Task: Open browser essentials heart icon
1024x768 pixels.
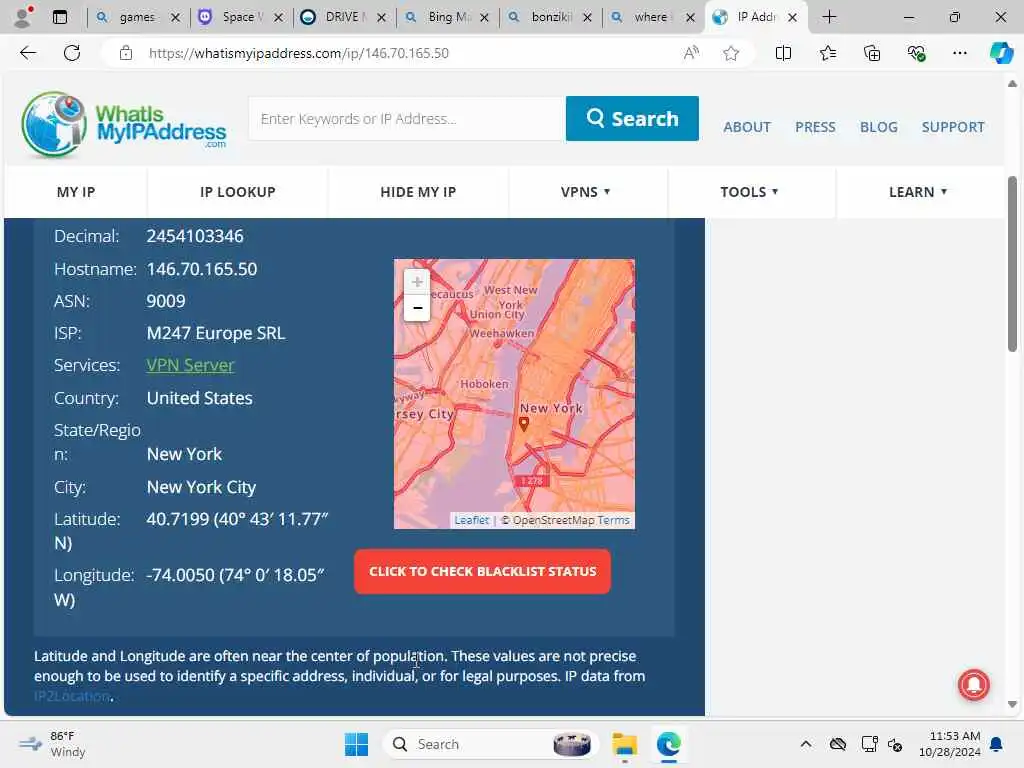Action: pos(916,53)
